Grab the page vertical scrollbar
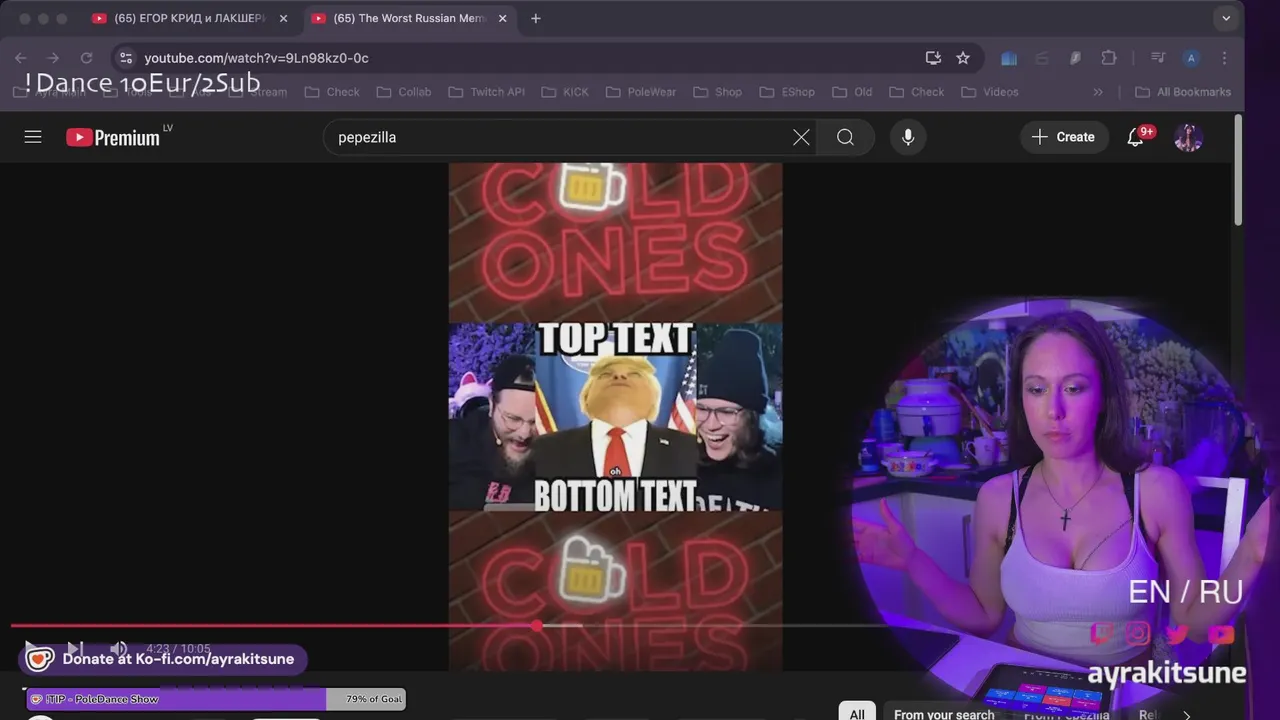 1238,170
